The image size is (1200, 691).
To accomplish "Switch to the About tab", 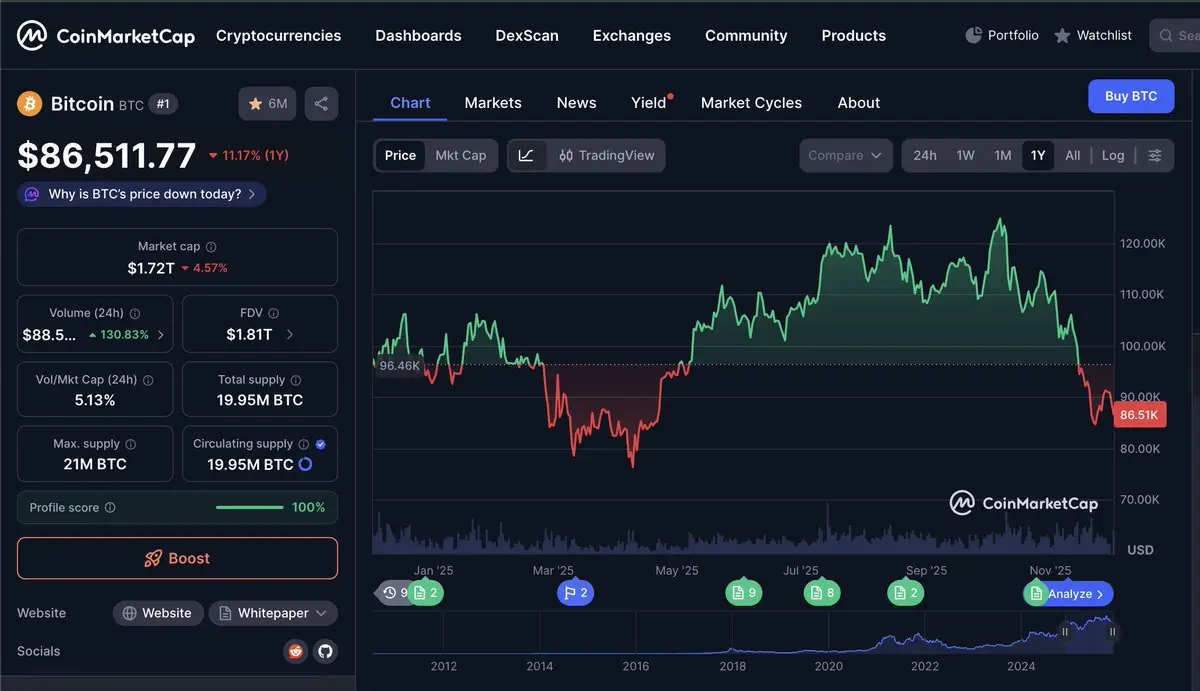I will pos(859,103).
